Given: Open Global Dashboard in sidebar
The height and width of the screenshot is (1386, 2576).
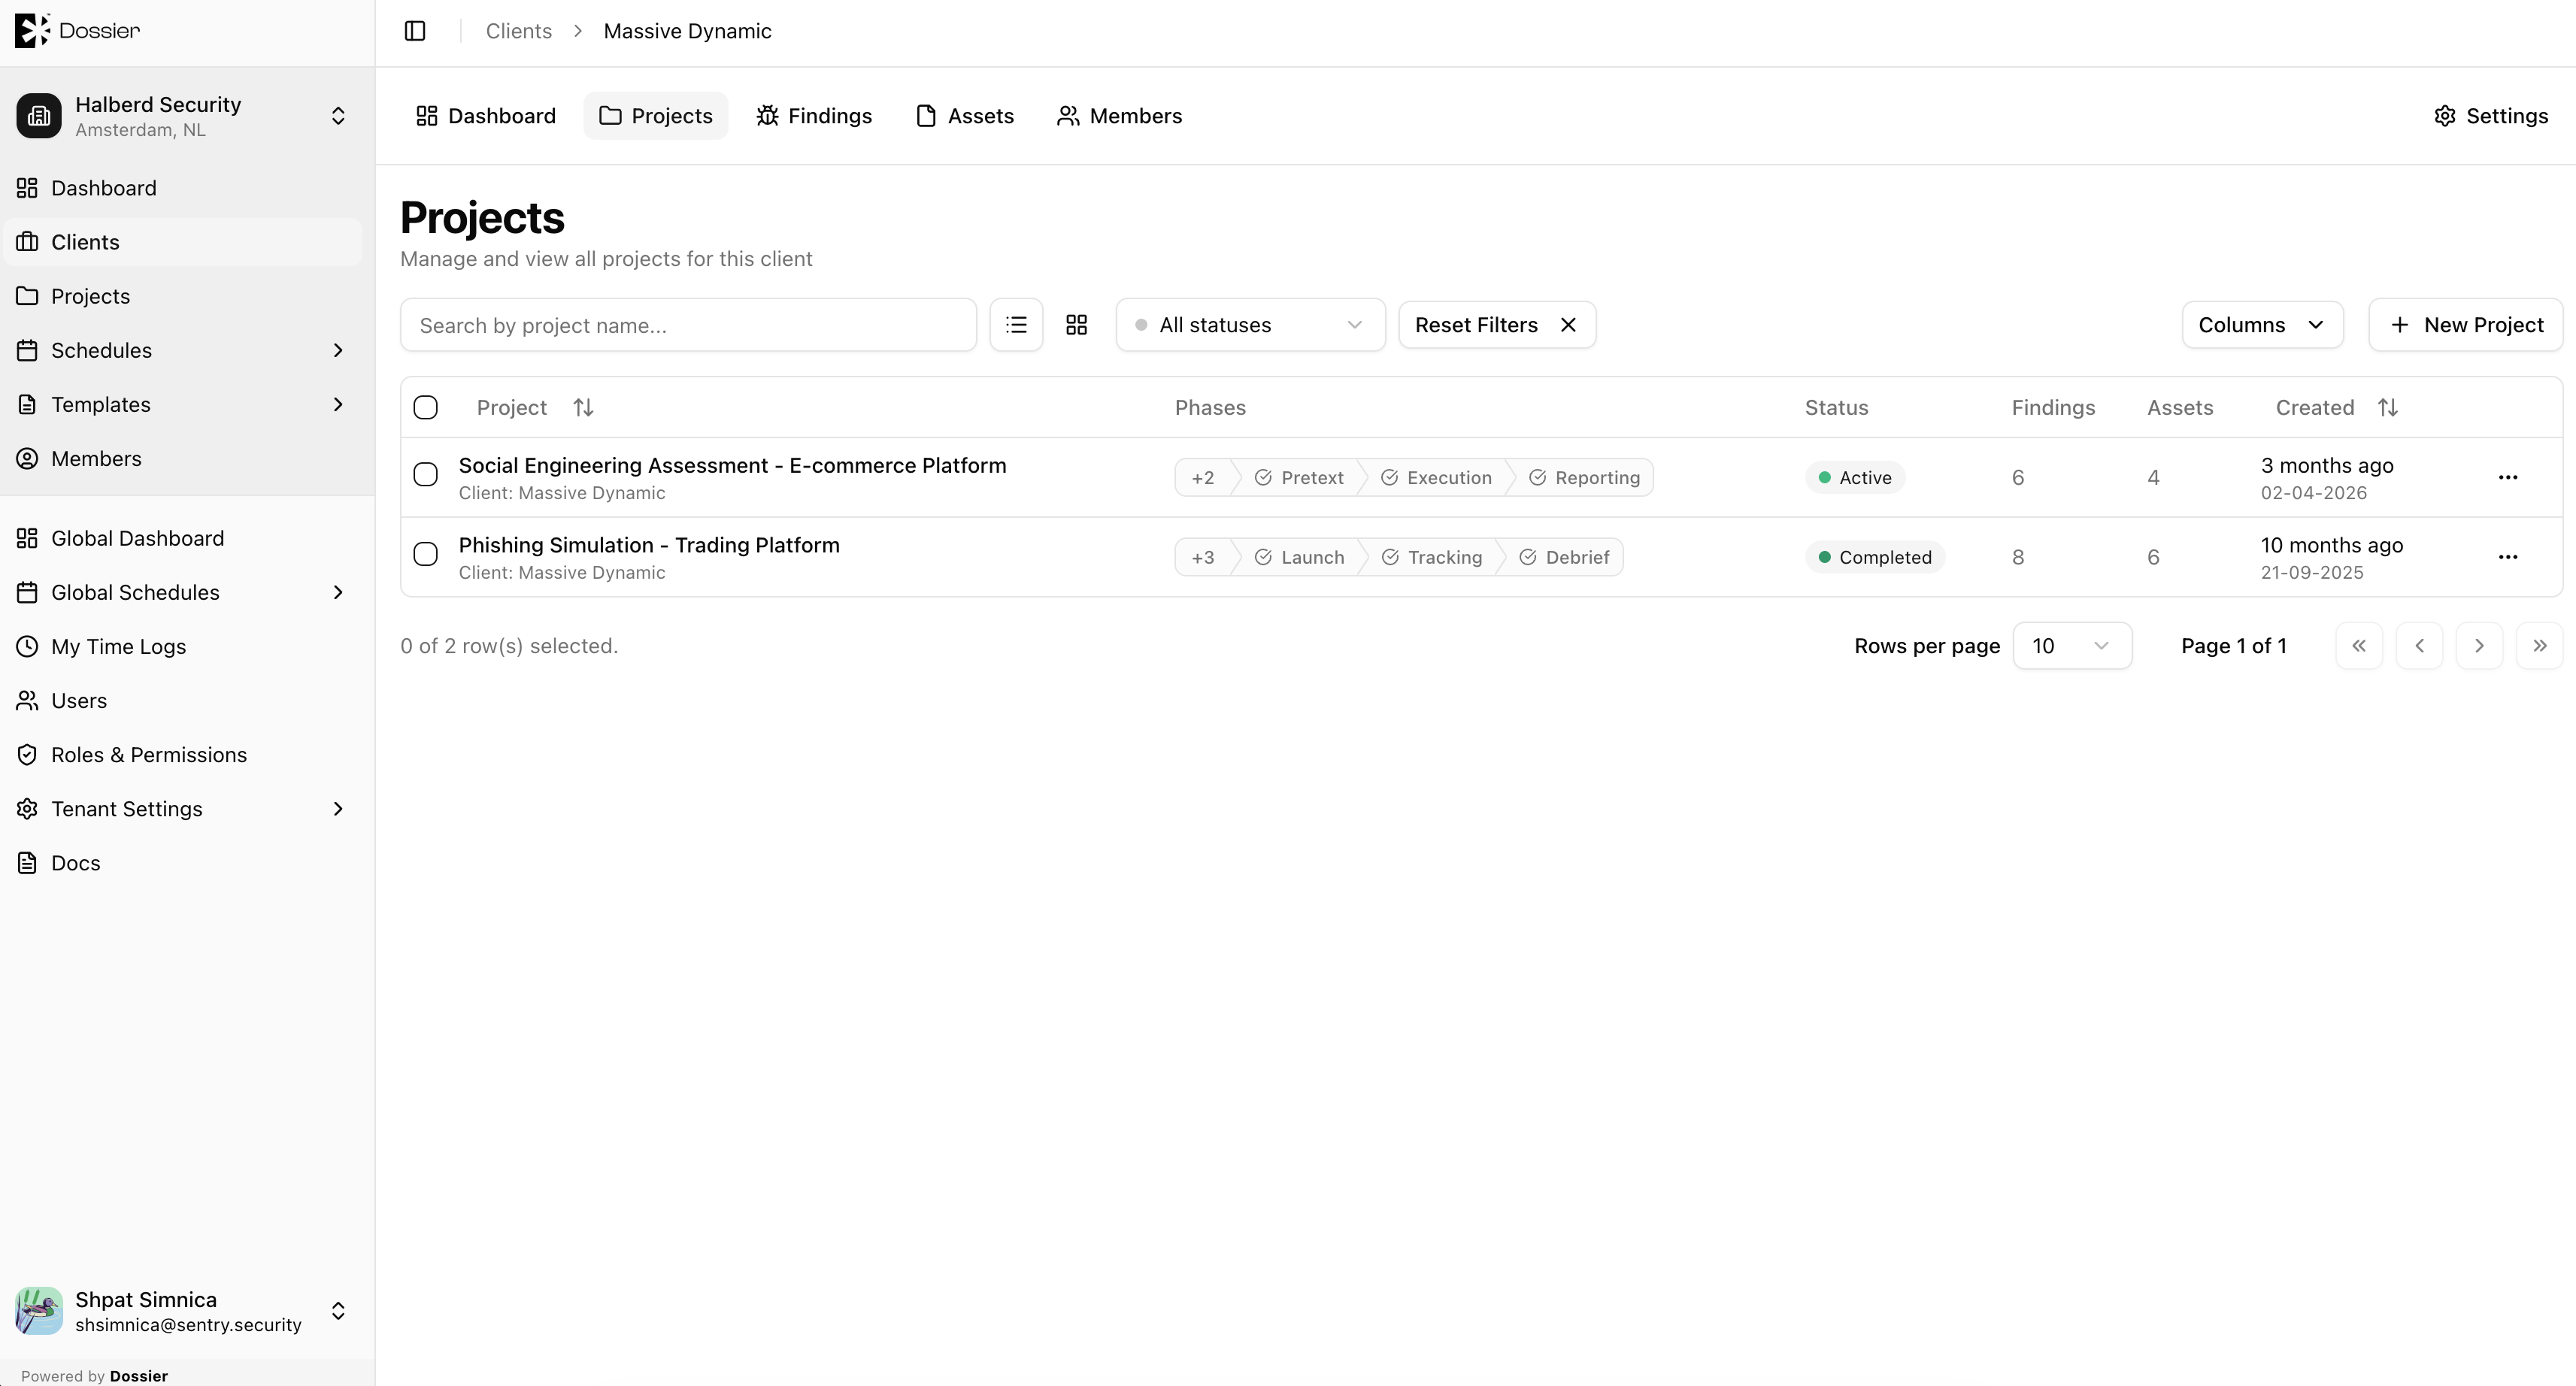Looking at the screenshot, I should point(182,538).
